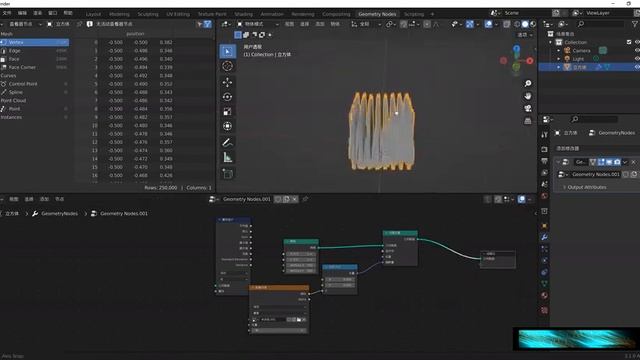The height and width of the screenshot is (360, 640).
Task: Toggle modifier show in render camera button
Action: point(617,162)
